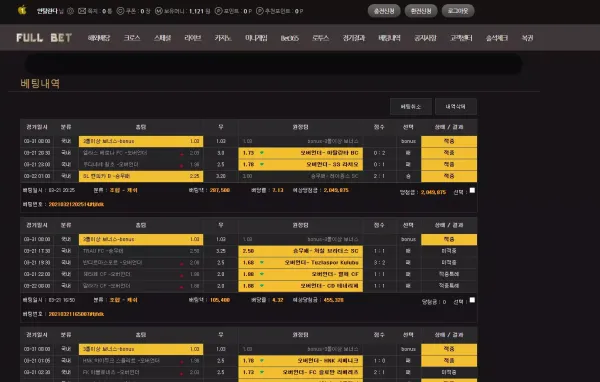Click the 충전신청 button

[384, 11]
